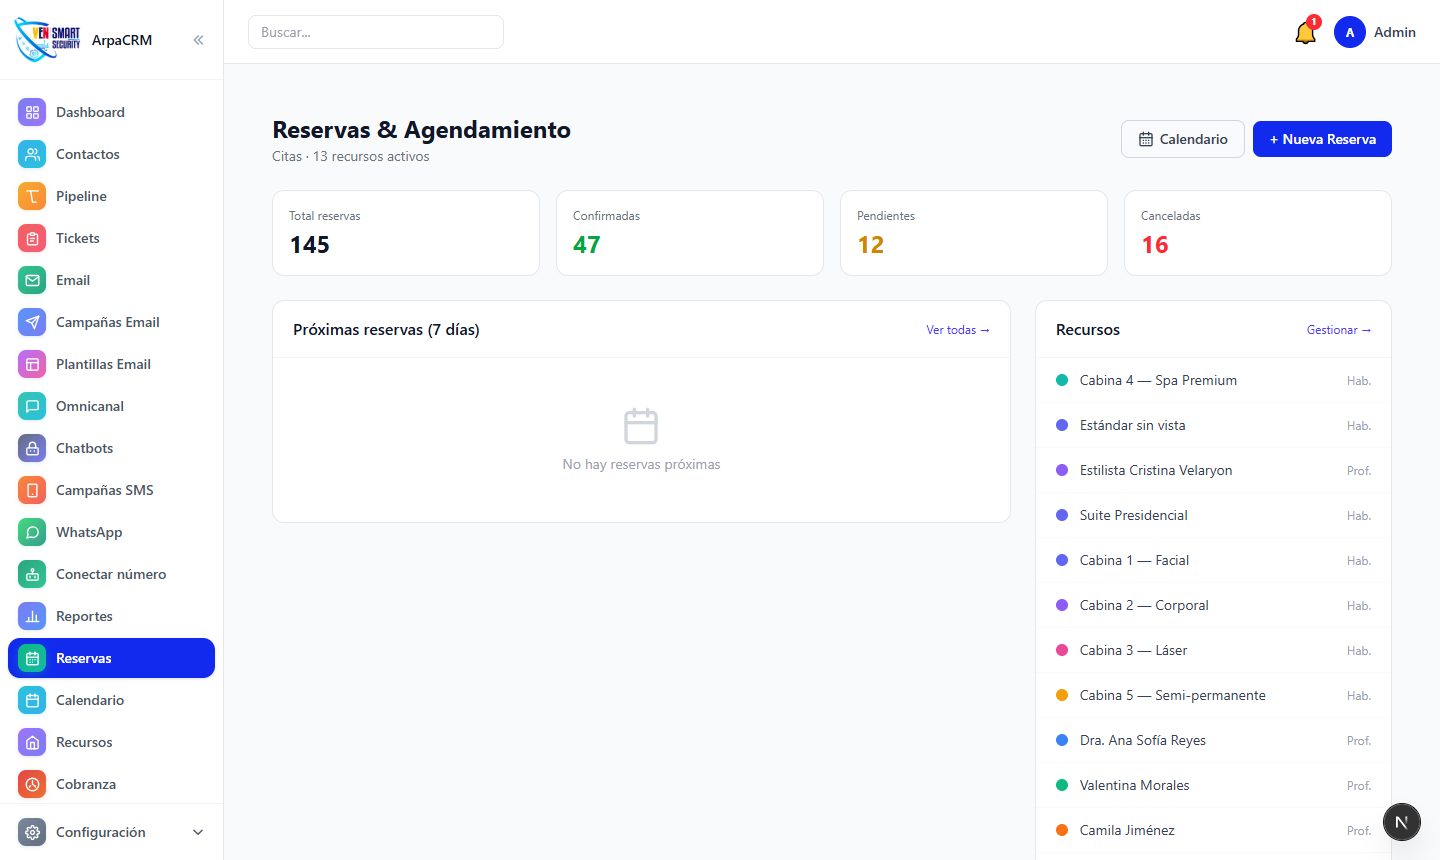Go to Reservas menu item
Viewport: 1440px width, 860px height.
click(112, 658)
